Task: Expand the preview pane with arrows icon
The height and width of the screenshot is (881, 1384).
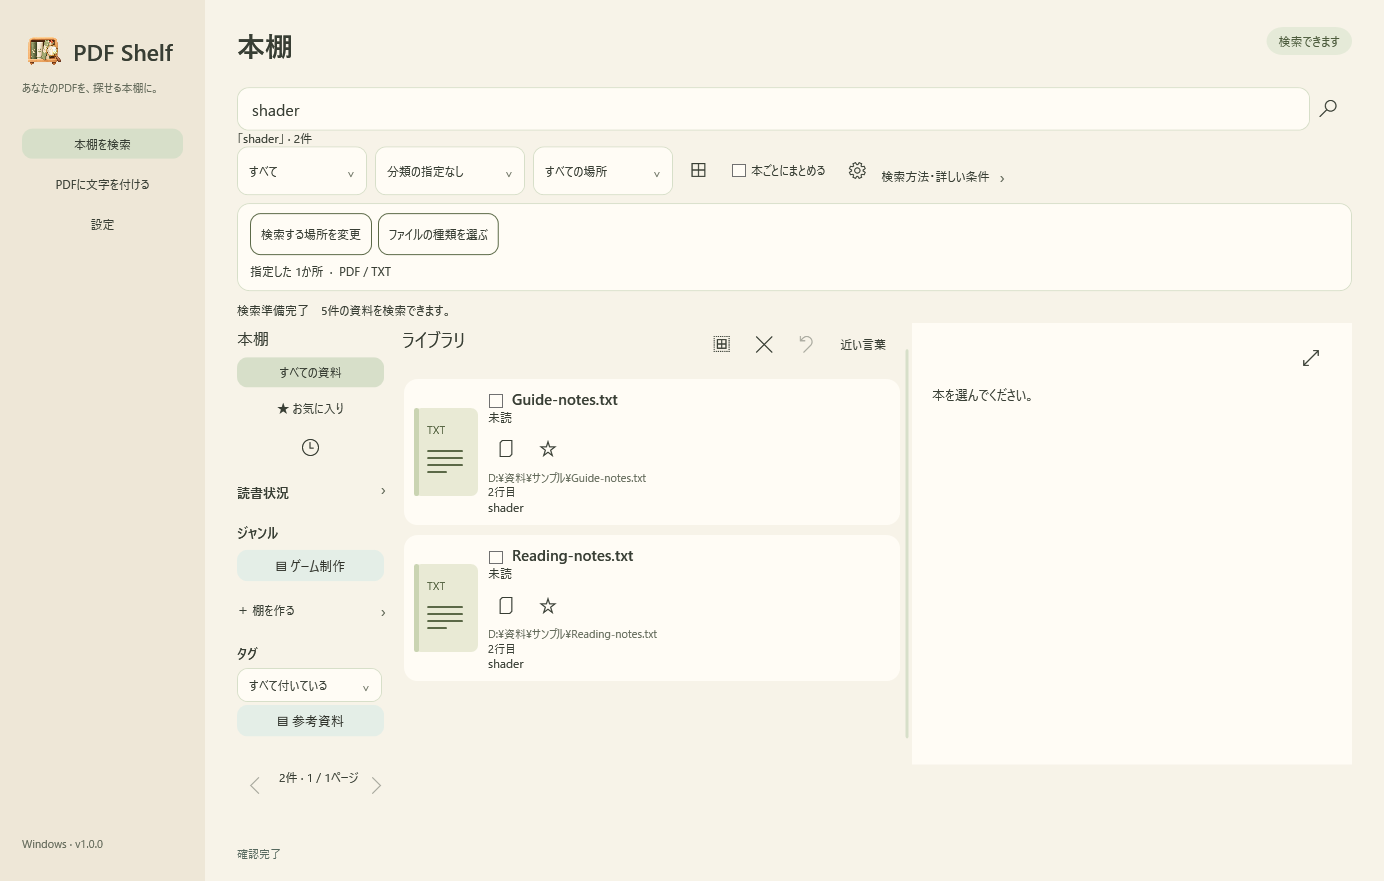Action: click(x=1311, y=357)
